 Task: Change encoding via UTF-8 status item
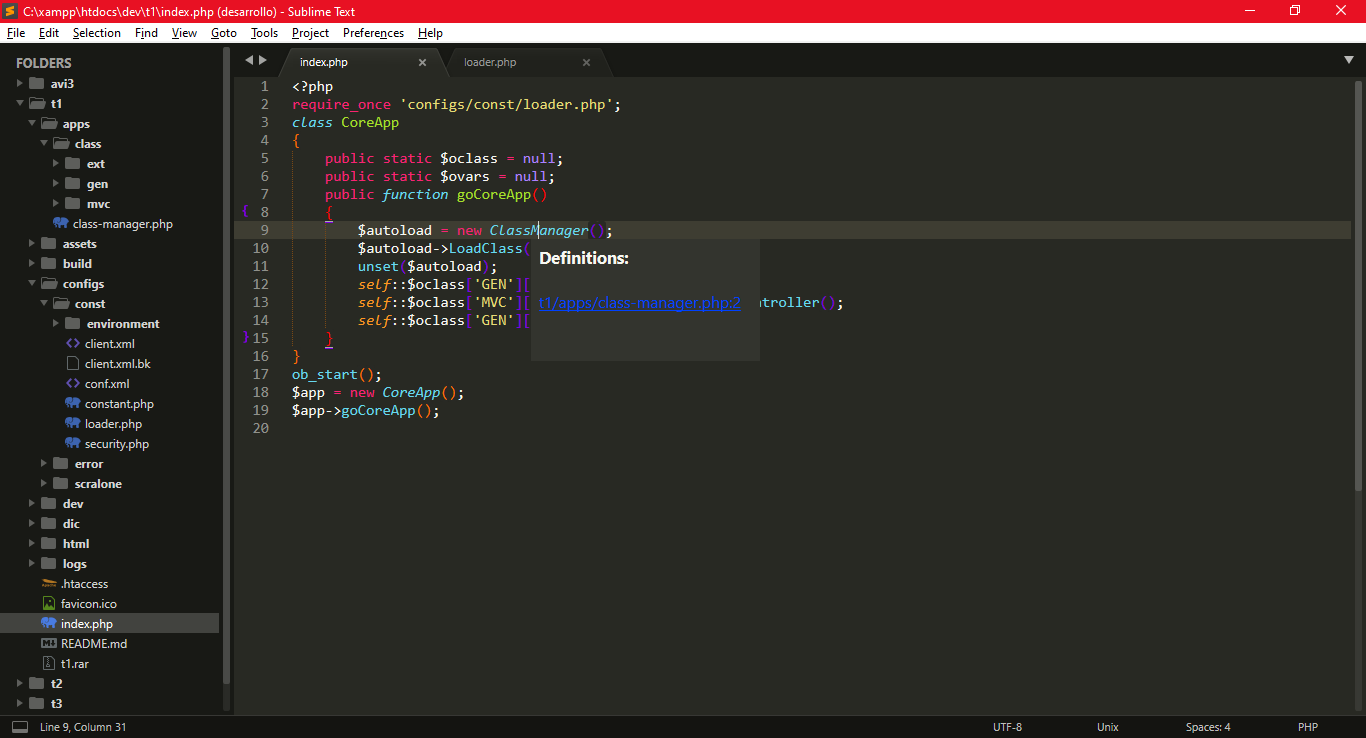(1007, 727)
